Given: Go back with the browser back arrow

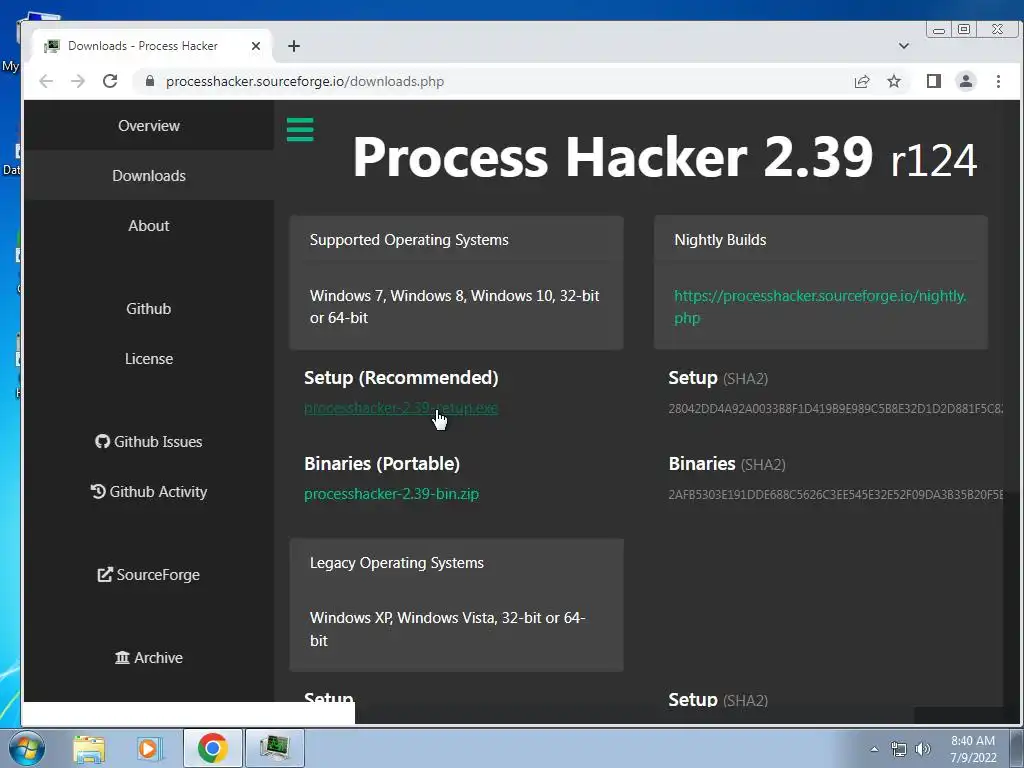Looking at the screenshot, I should 46,81.
